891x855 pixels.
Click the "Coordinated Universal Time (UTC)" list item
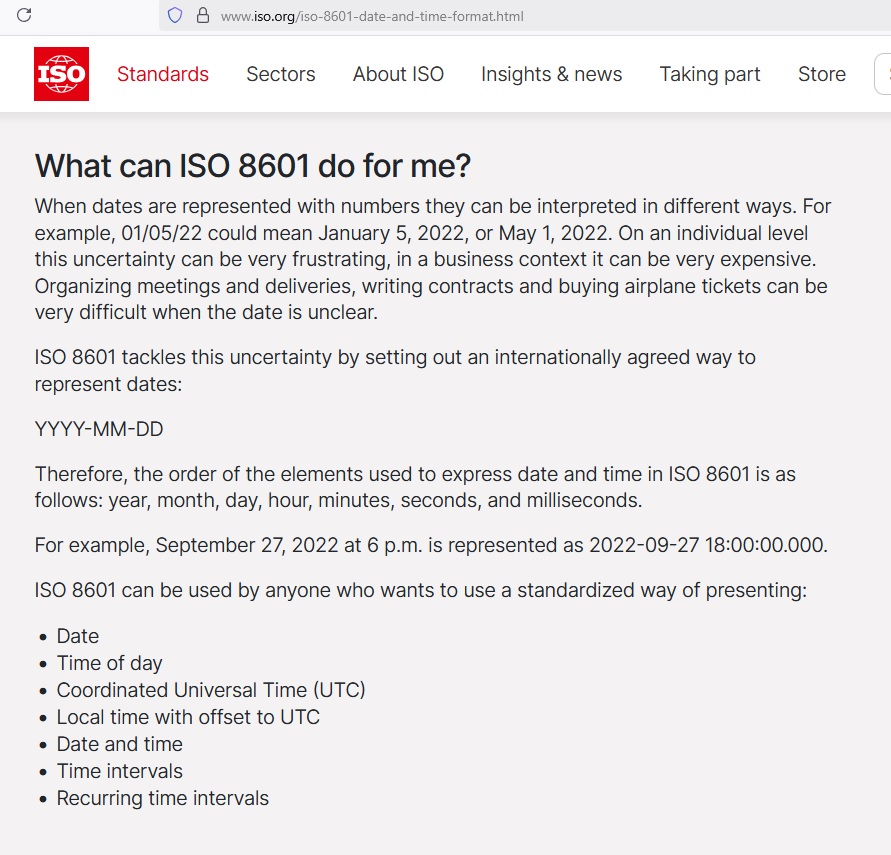pos(211,690)
